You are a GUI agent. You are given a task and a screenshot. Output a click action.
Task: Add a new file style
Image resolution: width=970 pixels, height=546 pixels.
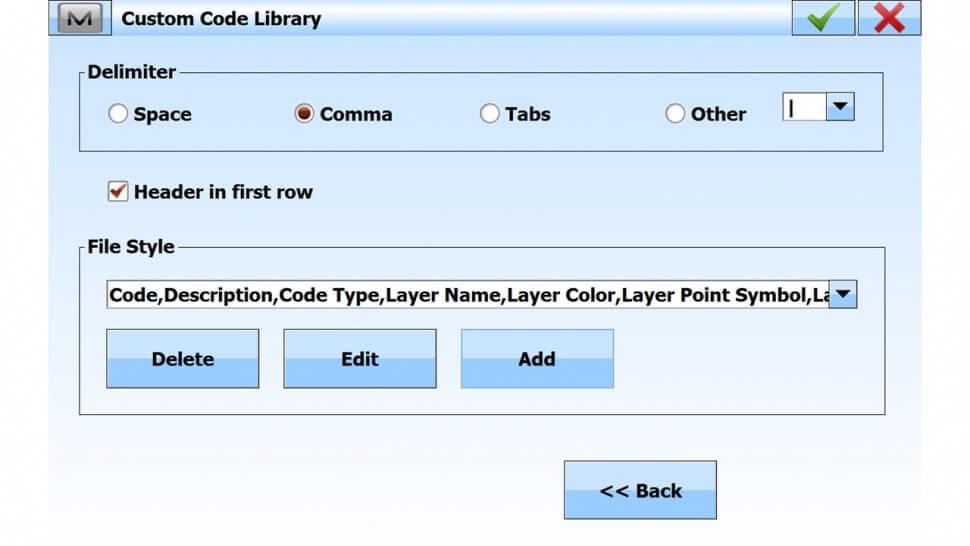tap(537, 359)
